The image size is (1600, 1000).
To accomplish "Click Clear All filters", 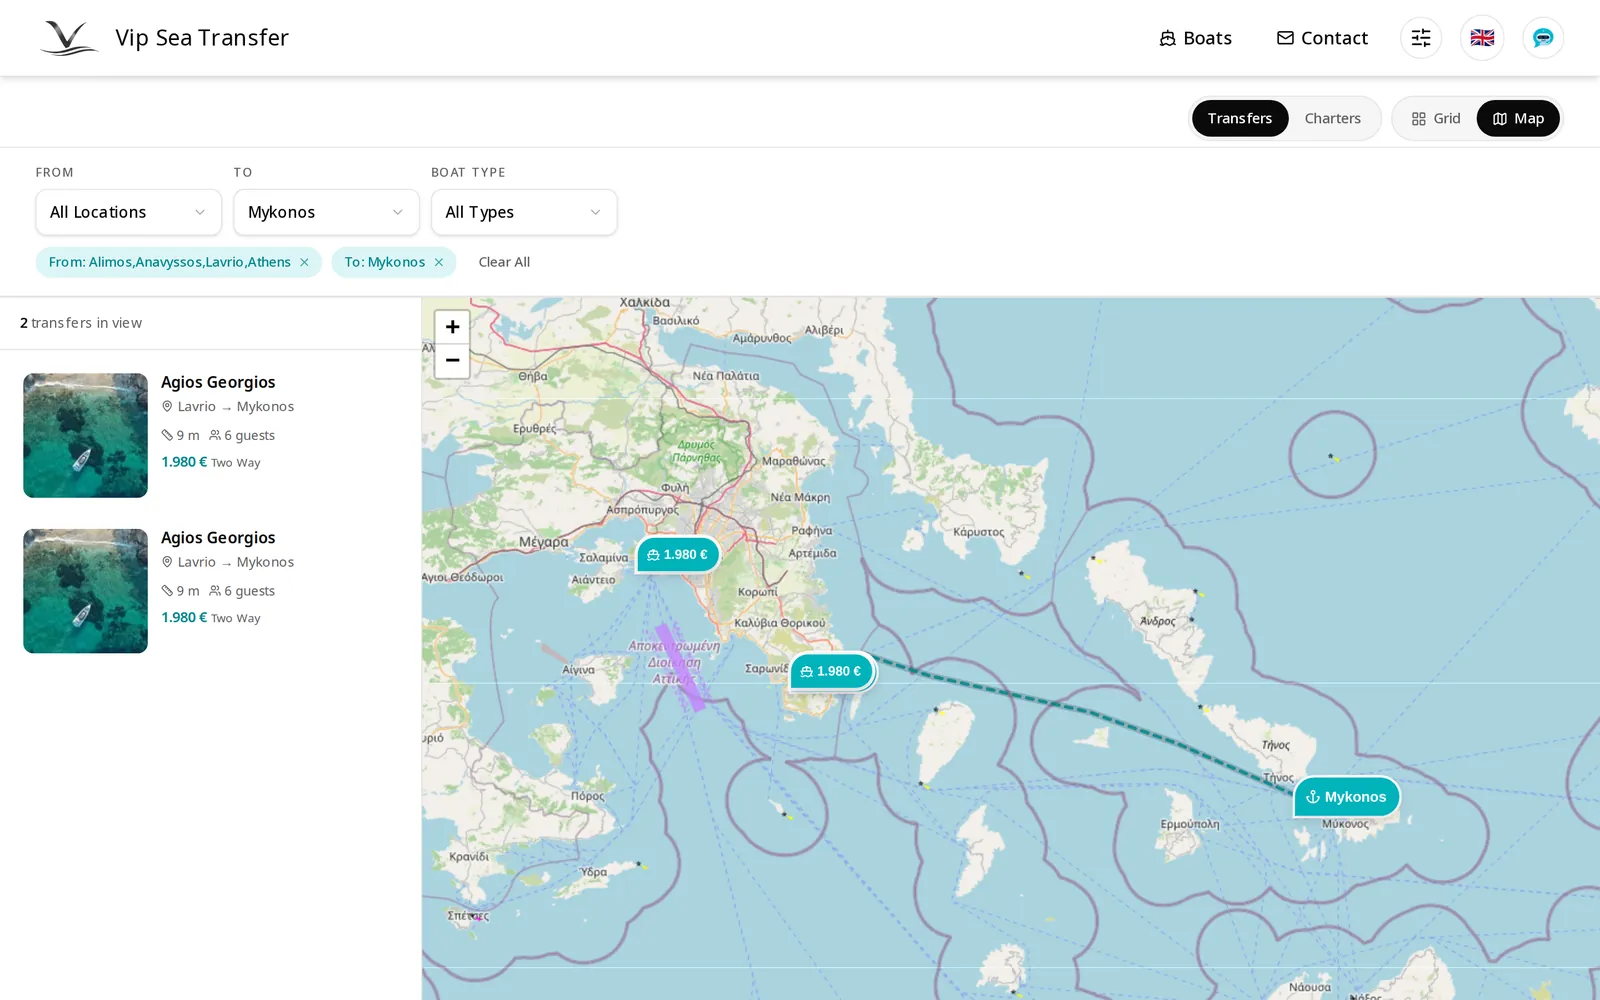I will [x=504, y=262].
